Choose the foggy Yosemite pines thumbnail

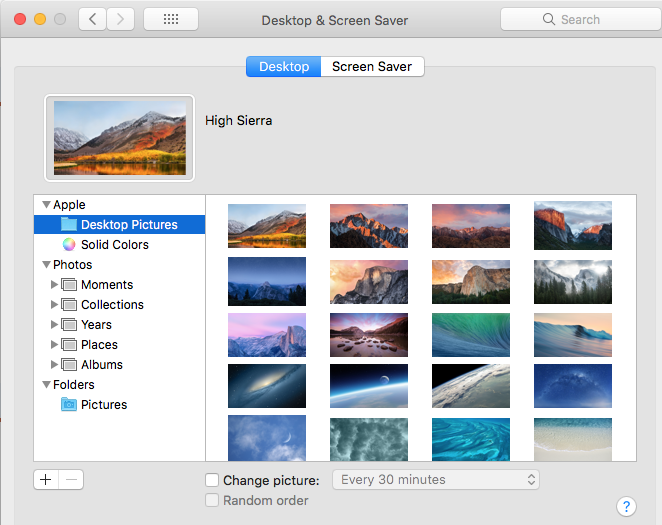(x=573, y=281)
